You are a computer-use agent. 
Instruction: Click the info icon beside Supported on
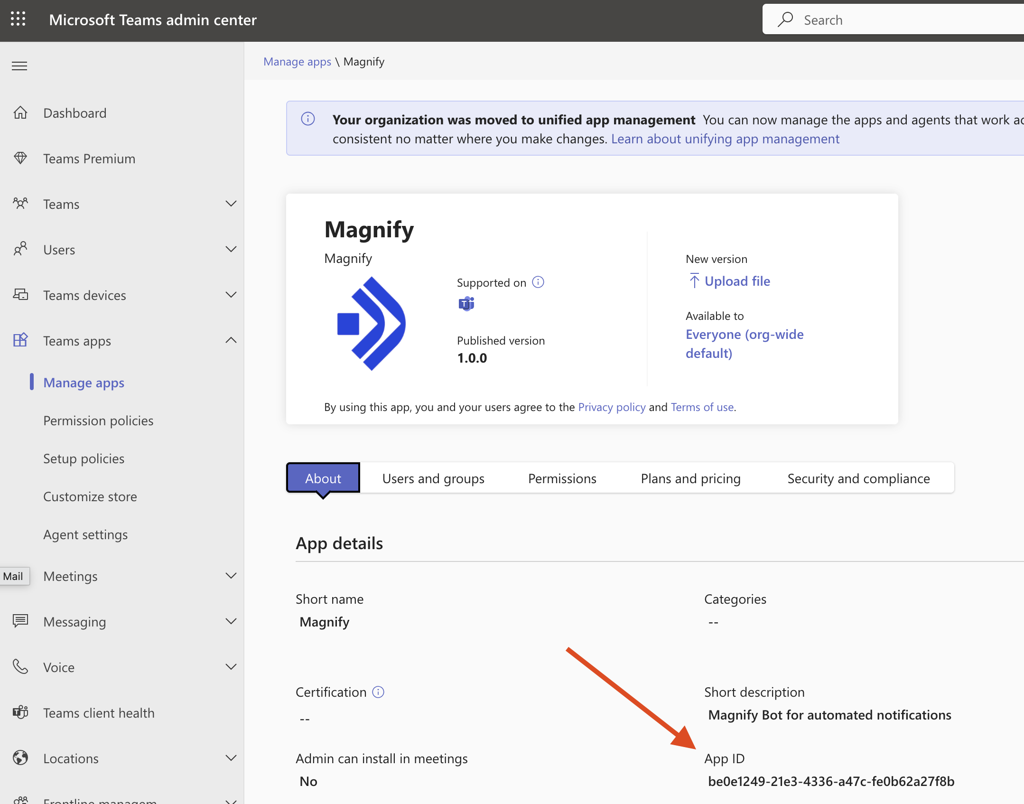click(x=538, y=282)
